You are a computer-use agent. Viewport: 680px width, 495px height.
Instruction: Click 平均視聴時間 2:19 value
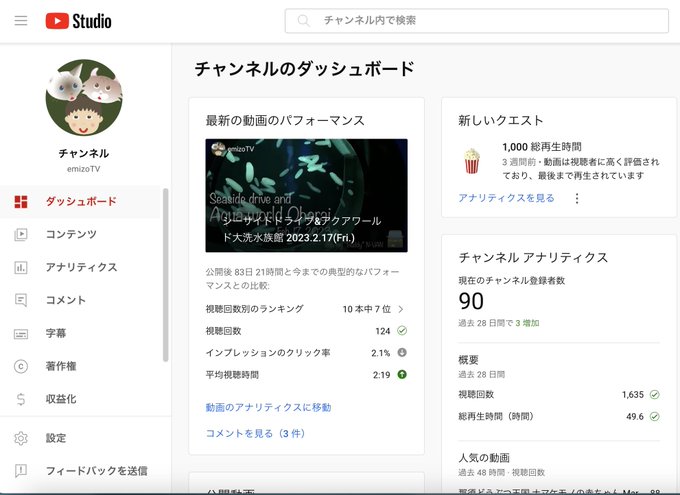click(x=382, y=375)
